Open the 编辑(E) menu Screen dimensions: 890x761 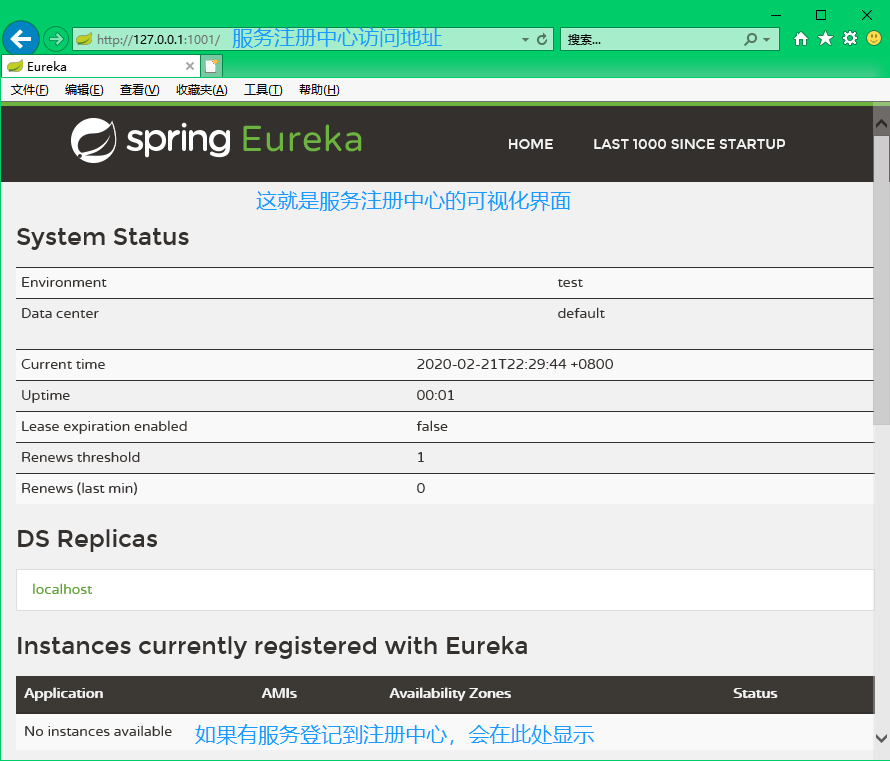click(x=84, y=90)
